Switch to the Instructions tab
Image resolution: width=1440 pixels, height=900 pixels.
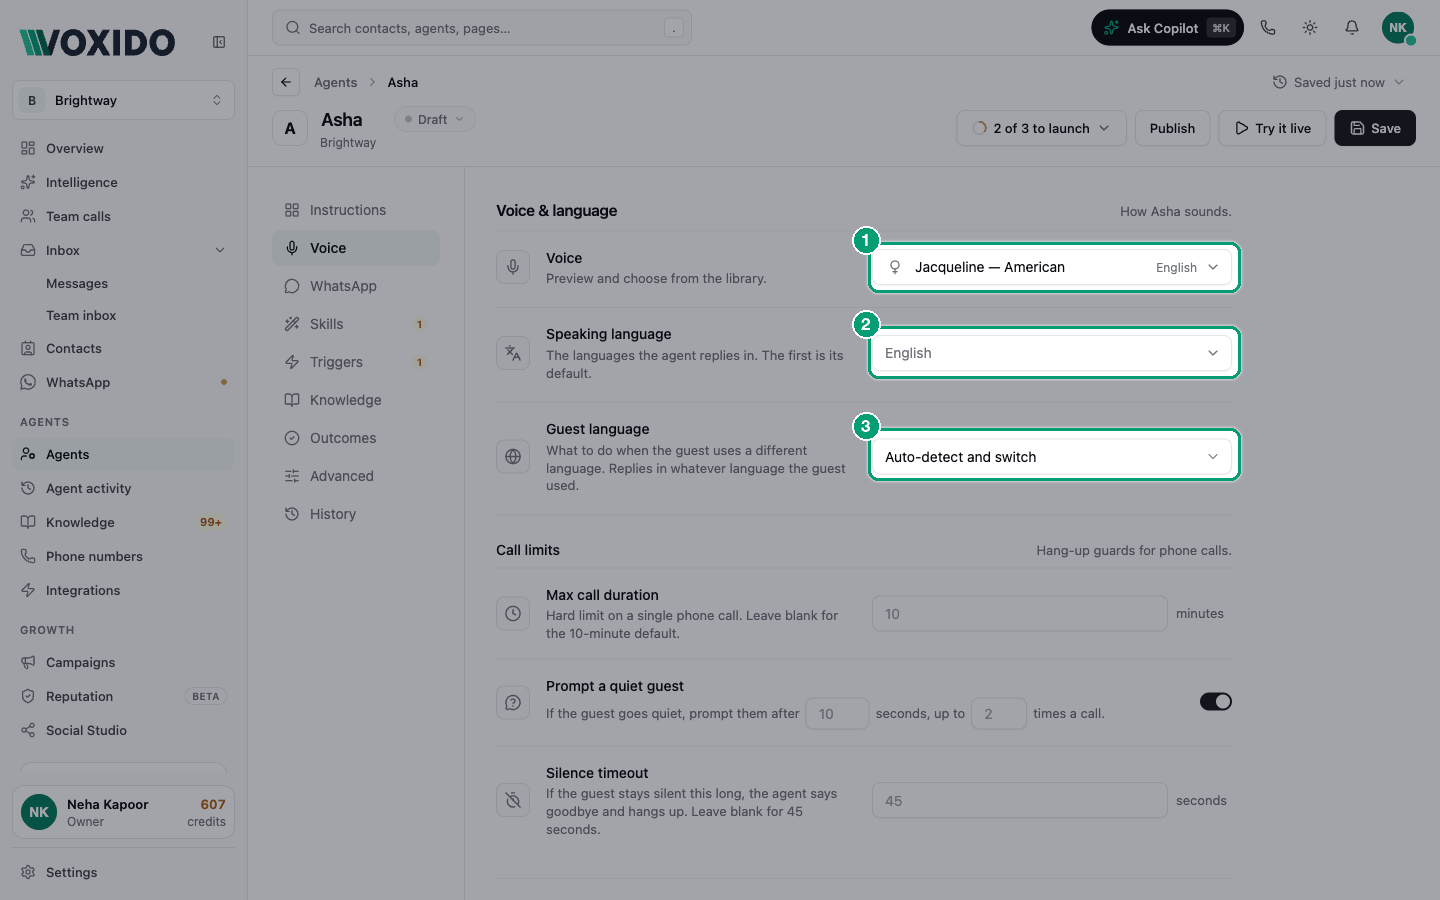tap(356, 210)
